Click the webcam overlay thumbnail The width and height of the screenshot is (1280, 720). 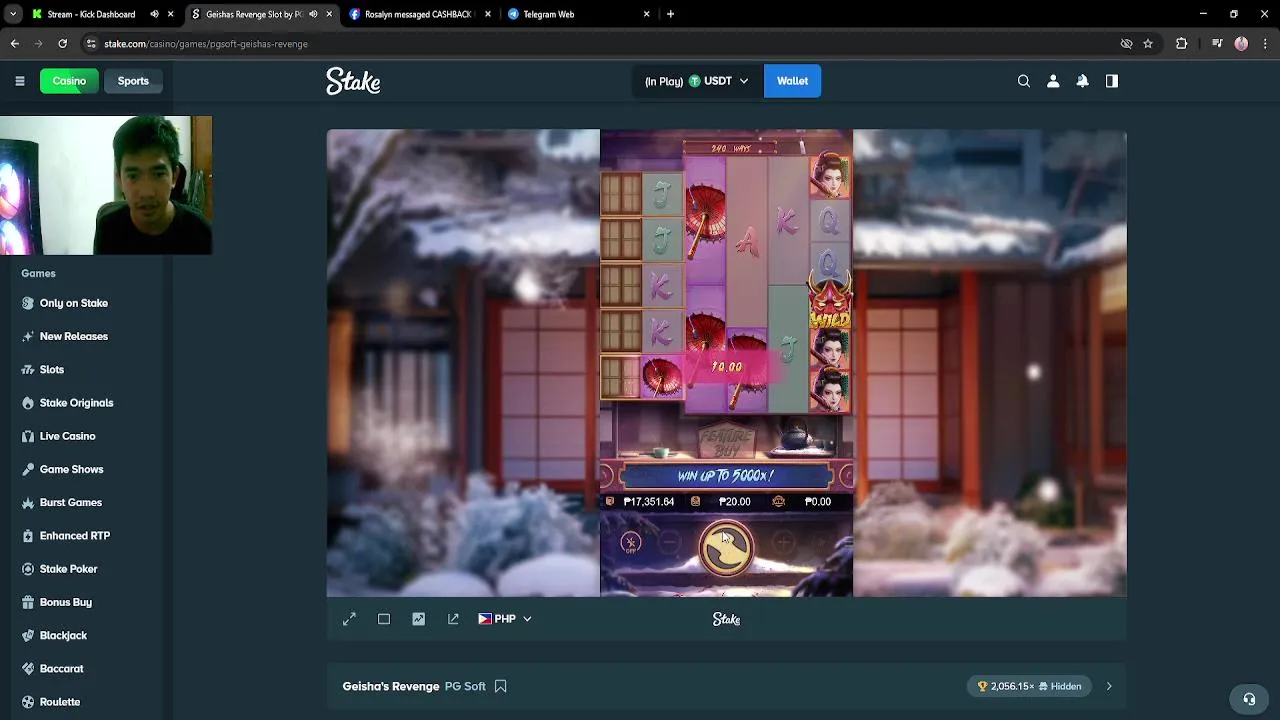coord(106,185)
